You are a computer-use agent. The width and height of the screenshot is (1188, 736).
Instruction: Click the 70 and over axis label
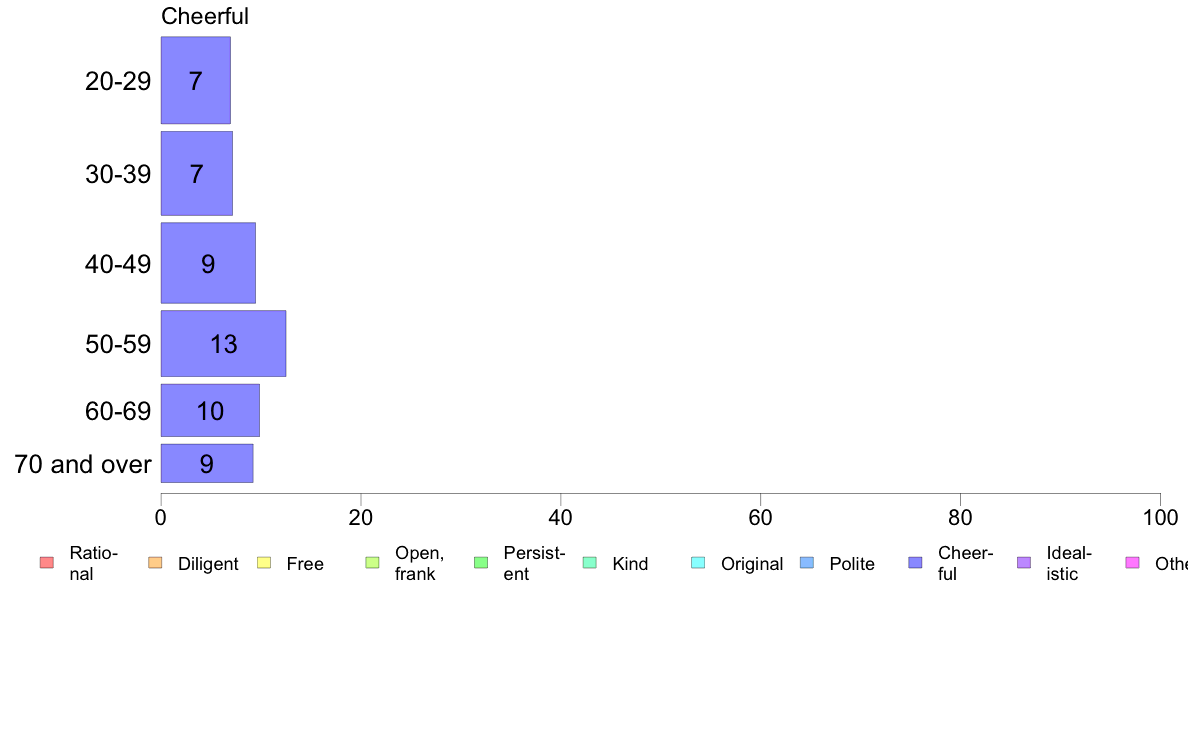point(83,464)
